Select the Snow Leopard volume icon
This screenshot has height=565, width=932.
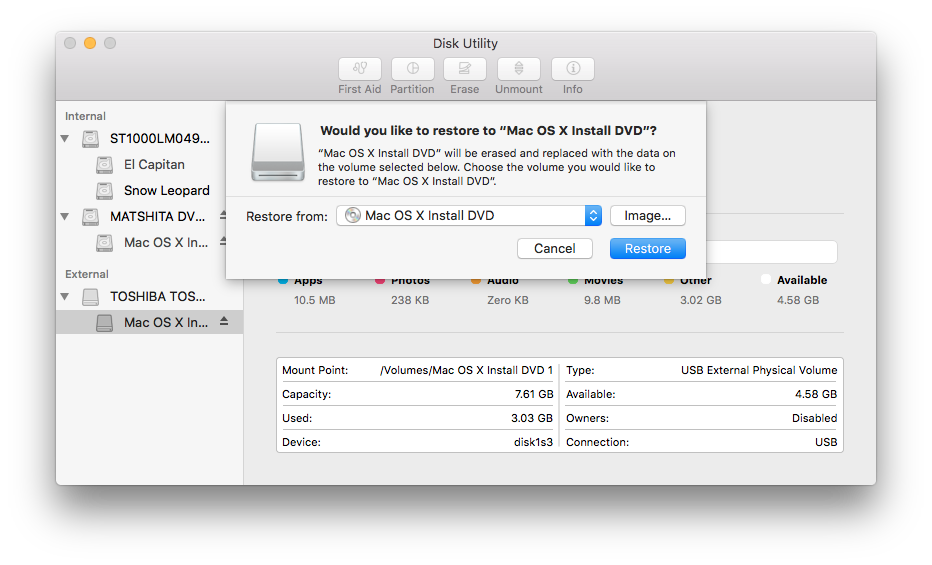[105, 191]
